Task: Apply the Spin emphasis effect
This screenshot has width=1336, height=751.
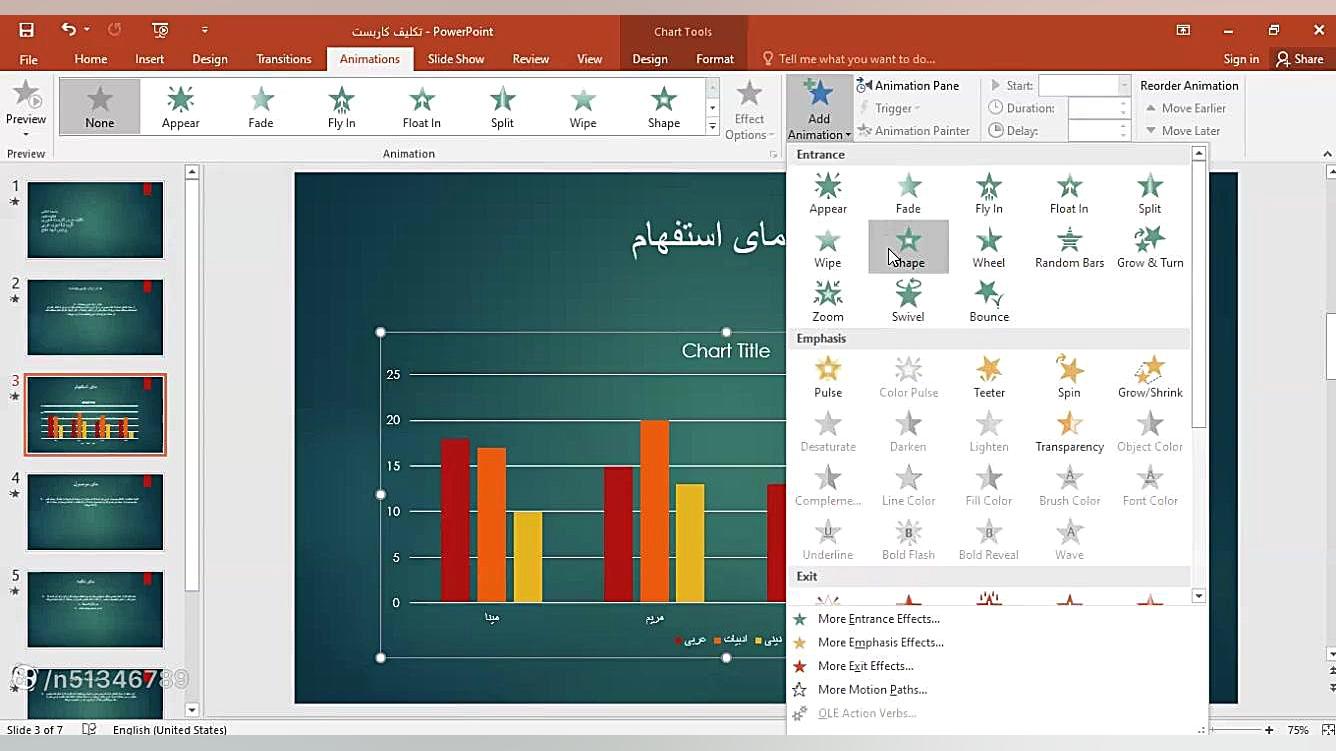Action: click(1069, 377)
